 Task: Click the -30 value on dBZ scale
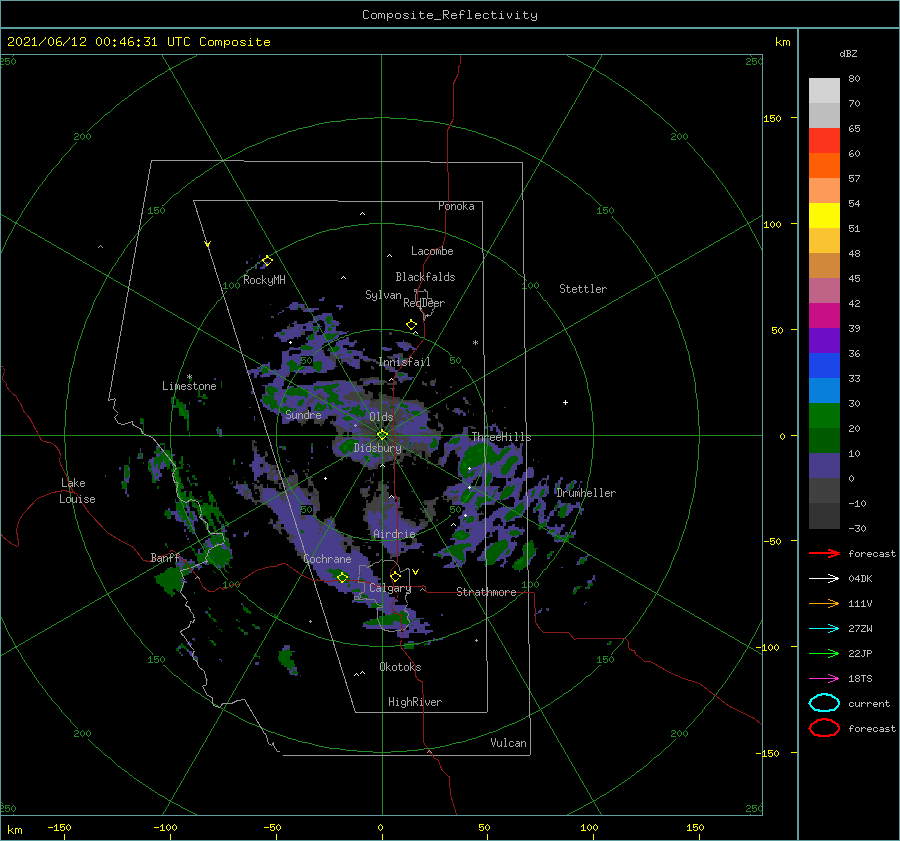coord(858,528)
